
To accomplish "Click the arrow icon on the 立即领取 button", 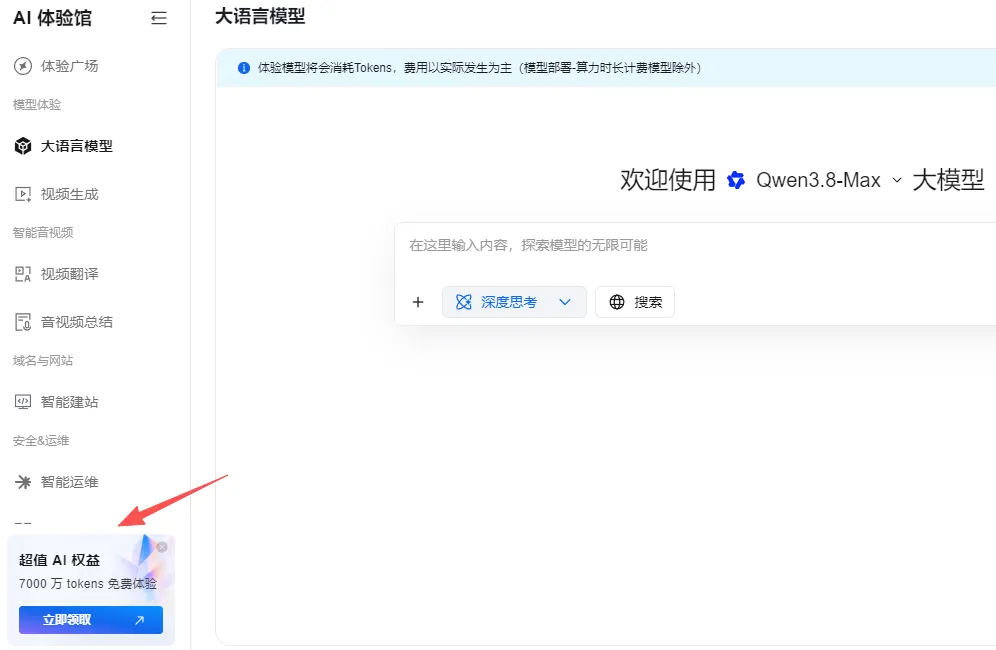I will pyautogui.click(x=139, y=620).
